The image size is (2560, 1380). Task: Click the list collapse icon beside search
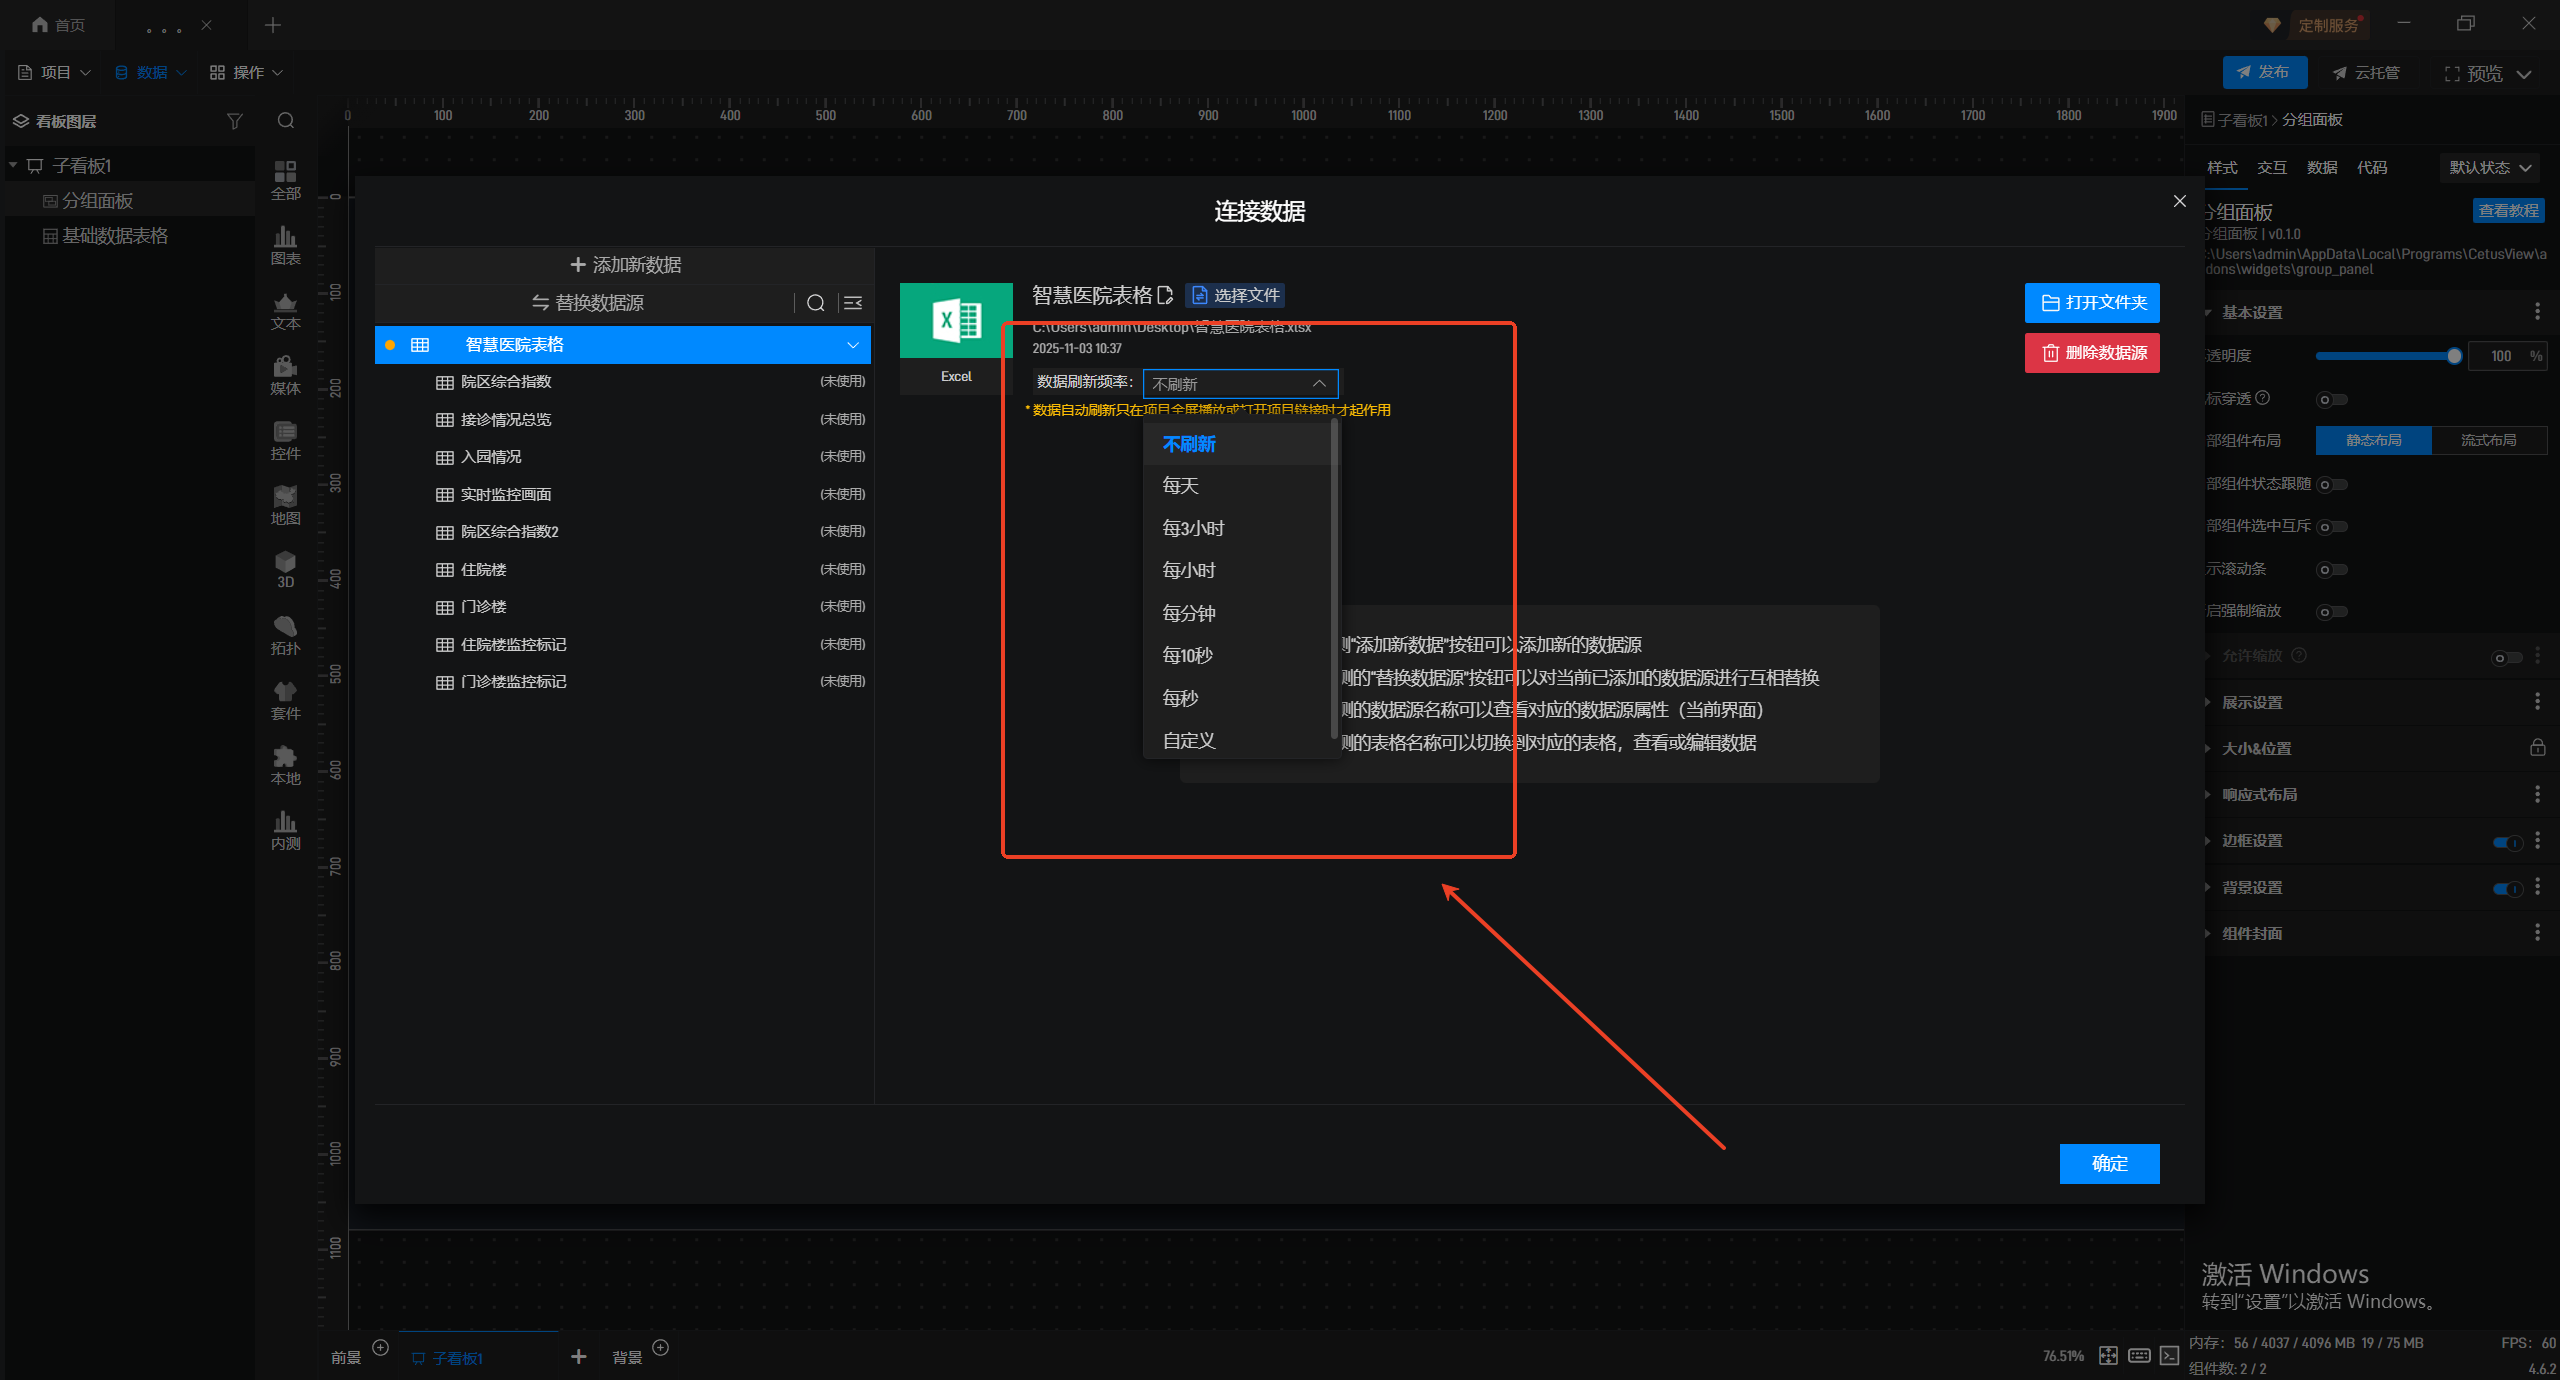[x=853, y=303]
